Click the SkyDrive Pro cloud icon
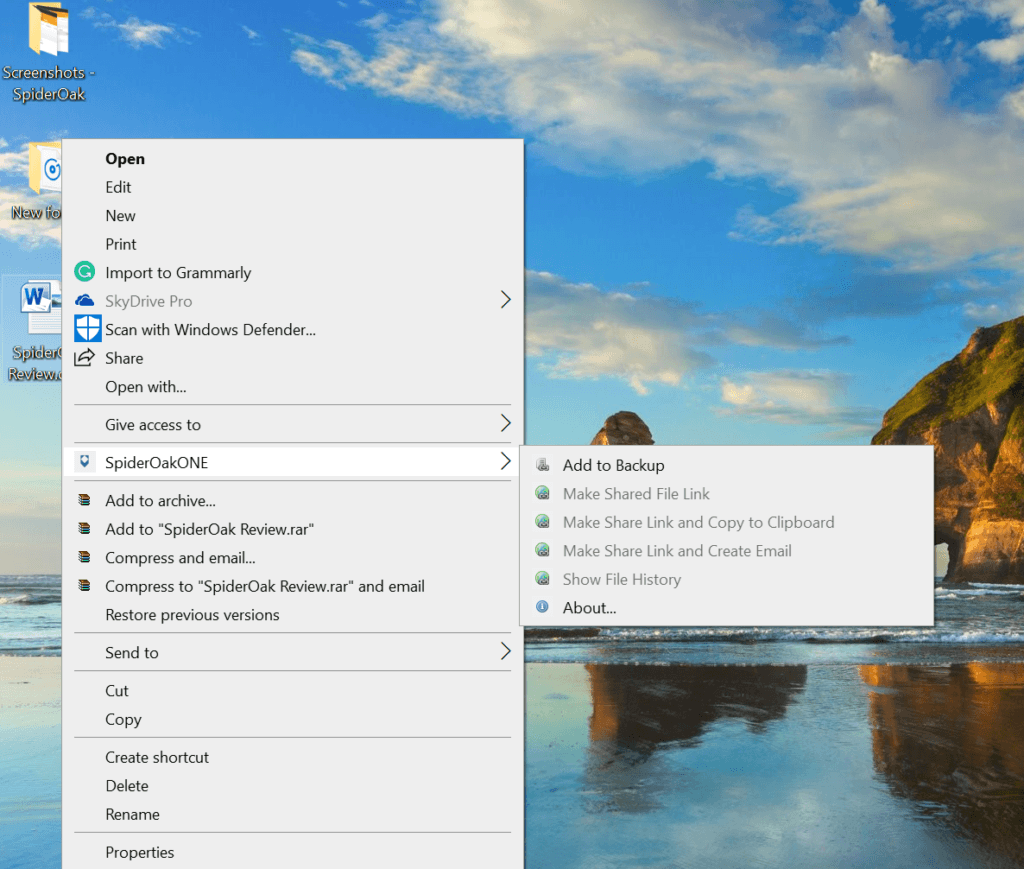The width and height of the screenshot is (1024, 869). [x=84, y=300]
